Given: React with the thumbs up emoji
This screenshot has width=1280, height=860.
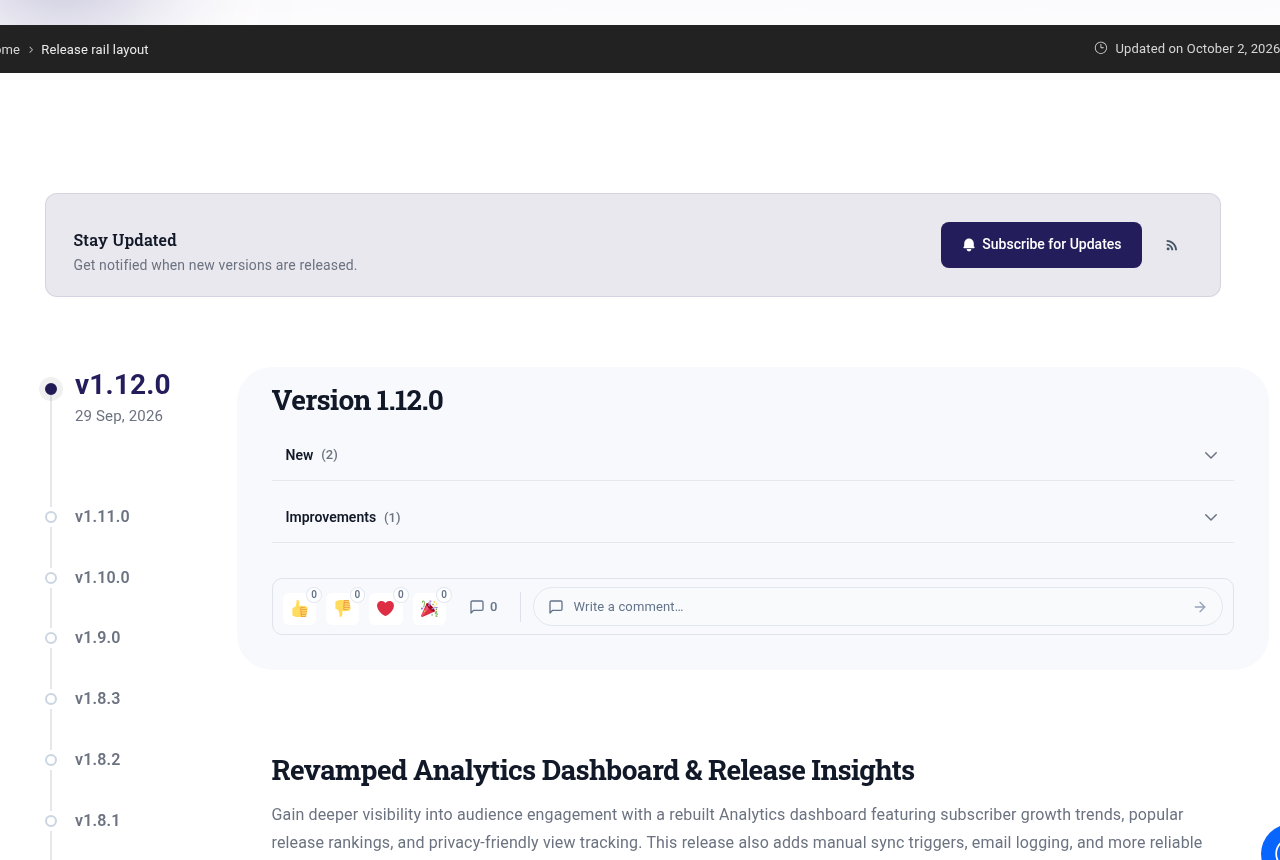Looking at the screenshot, I should (x=299, y=608).
